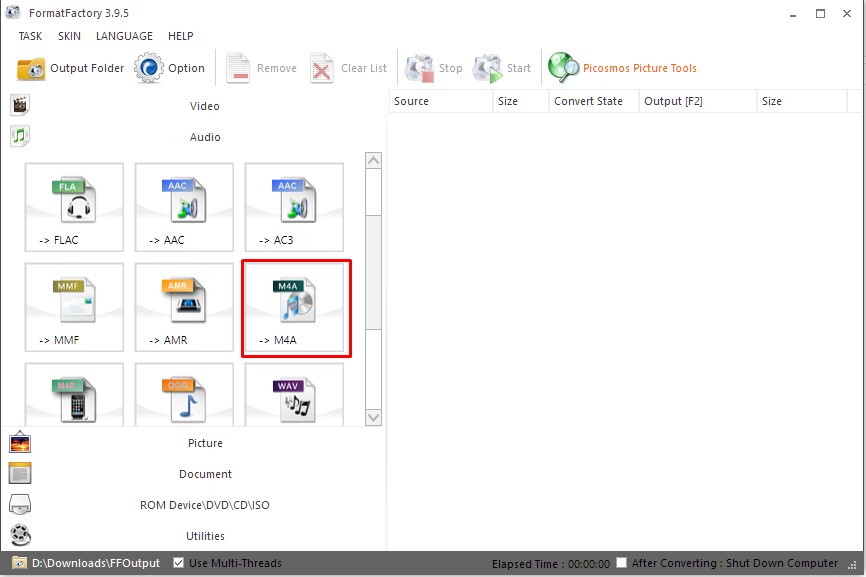The image size is (866, 577).
Task: Enable After Converting Shut Down Computer
Action: [x=621, y=563]
